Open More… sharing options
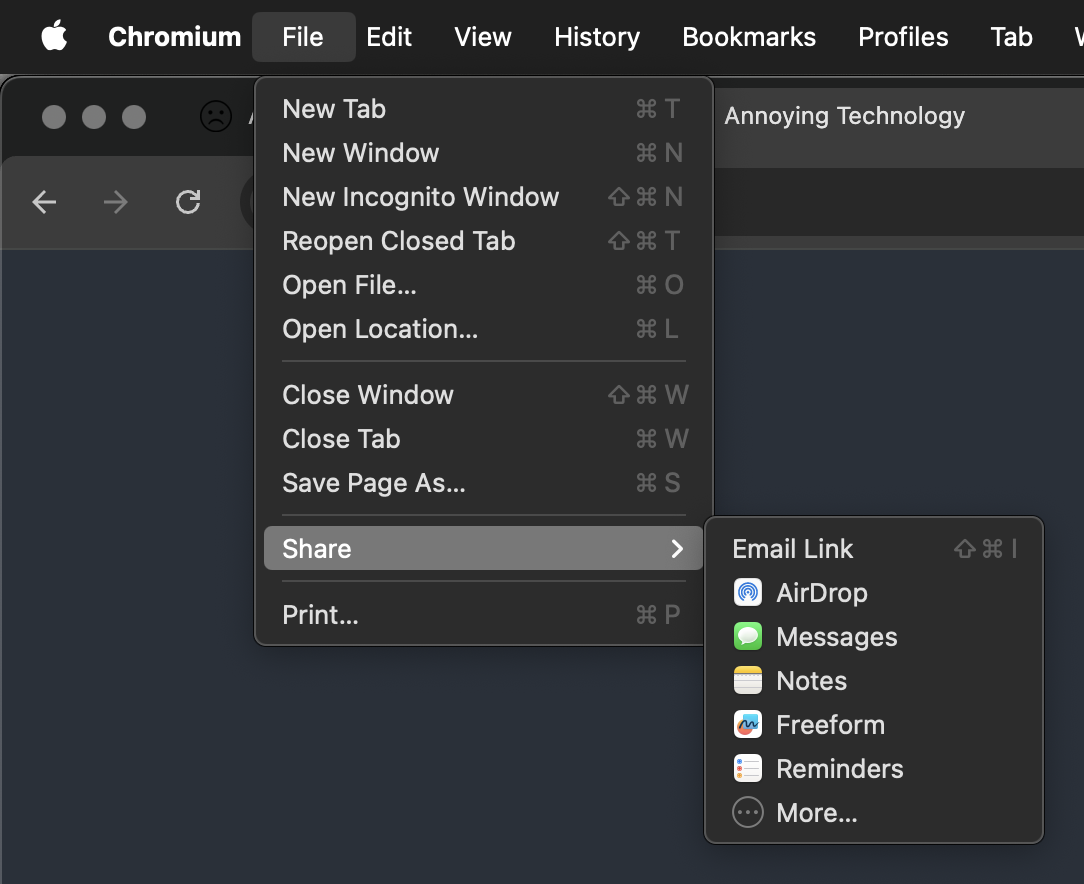This screenshot has width=1084, height=884. tap(873, 813)
